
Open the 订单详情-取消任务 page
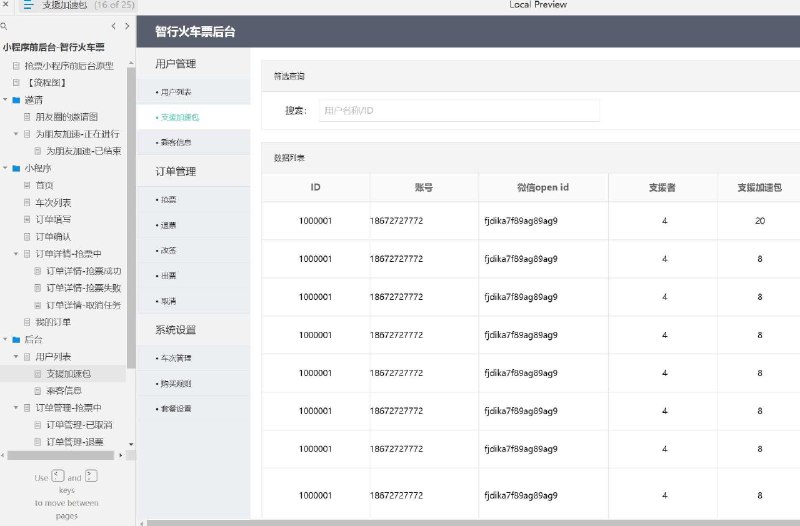[x=84, y=305]
